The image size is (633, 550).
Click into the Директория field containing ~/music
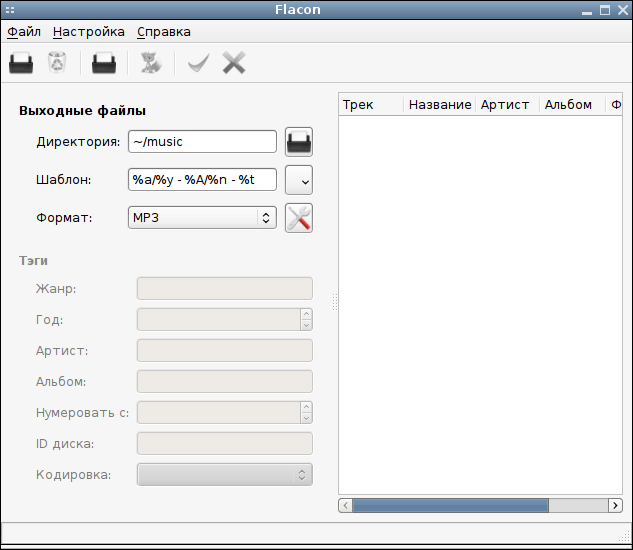(202, 142)
